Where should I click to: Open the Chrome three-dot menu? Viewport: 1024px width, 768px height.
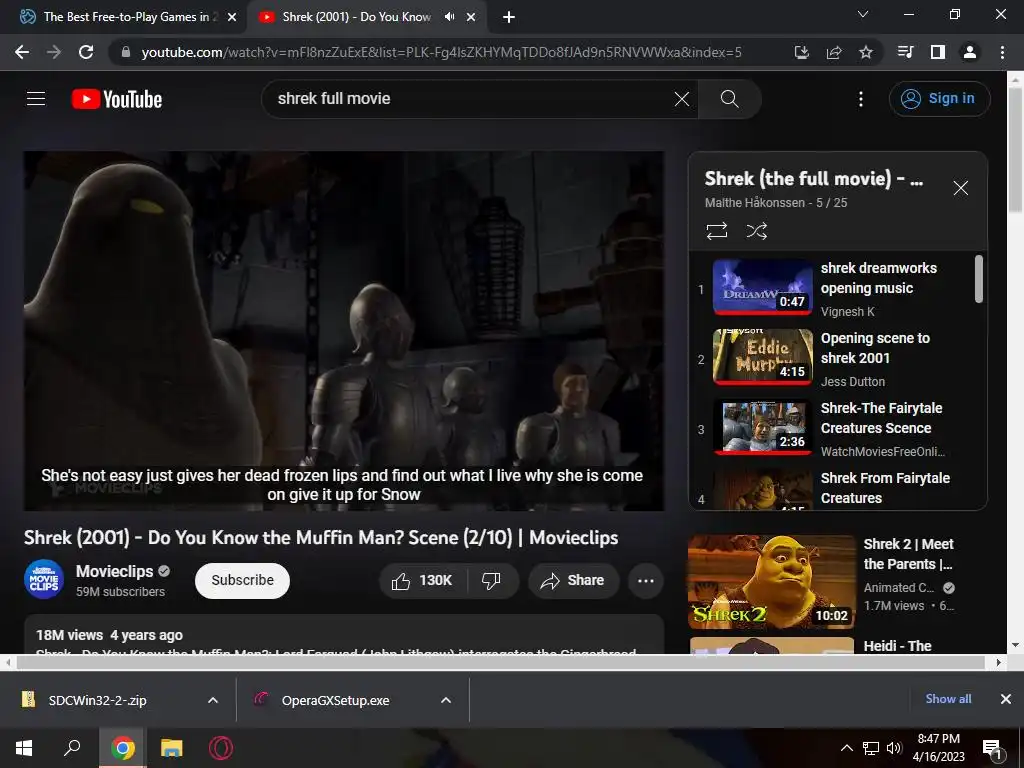[1002, 52]
